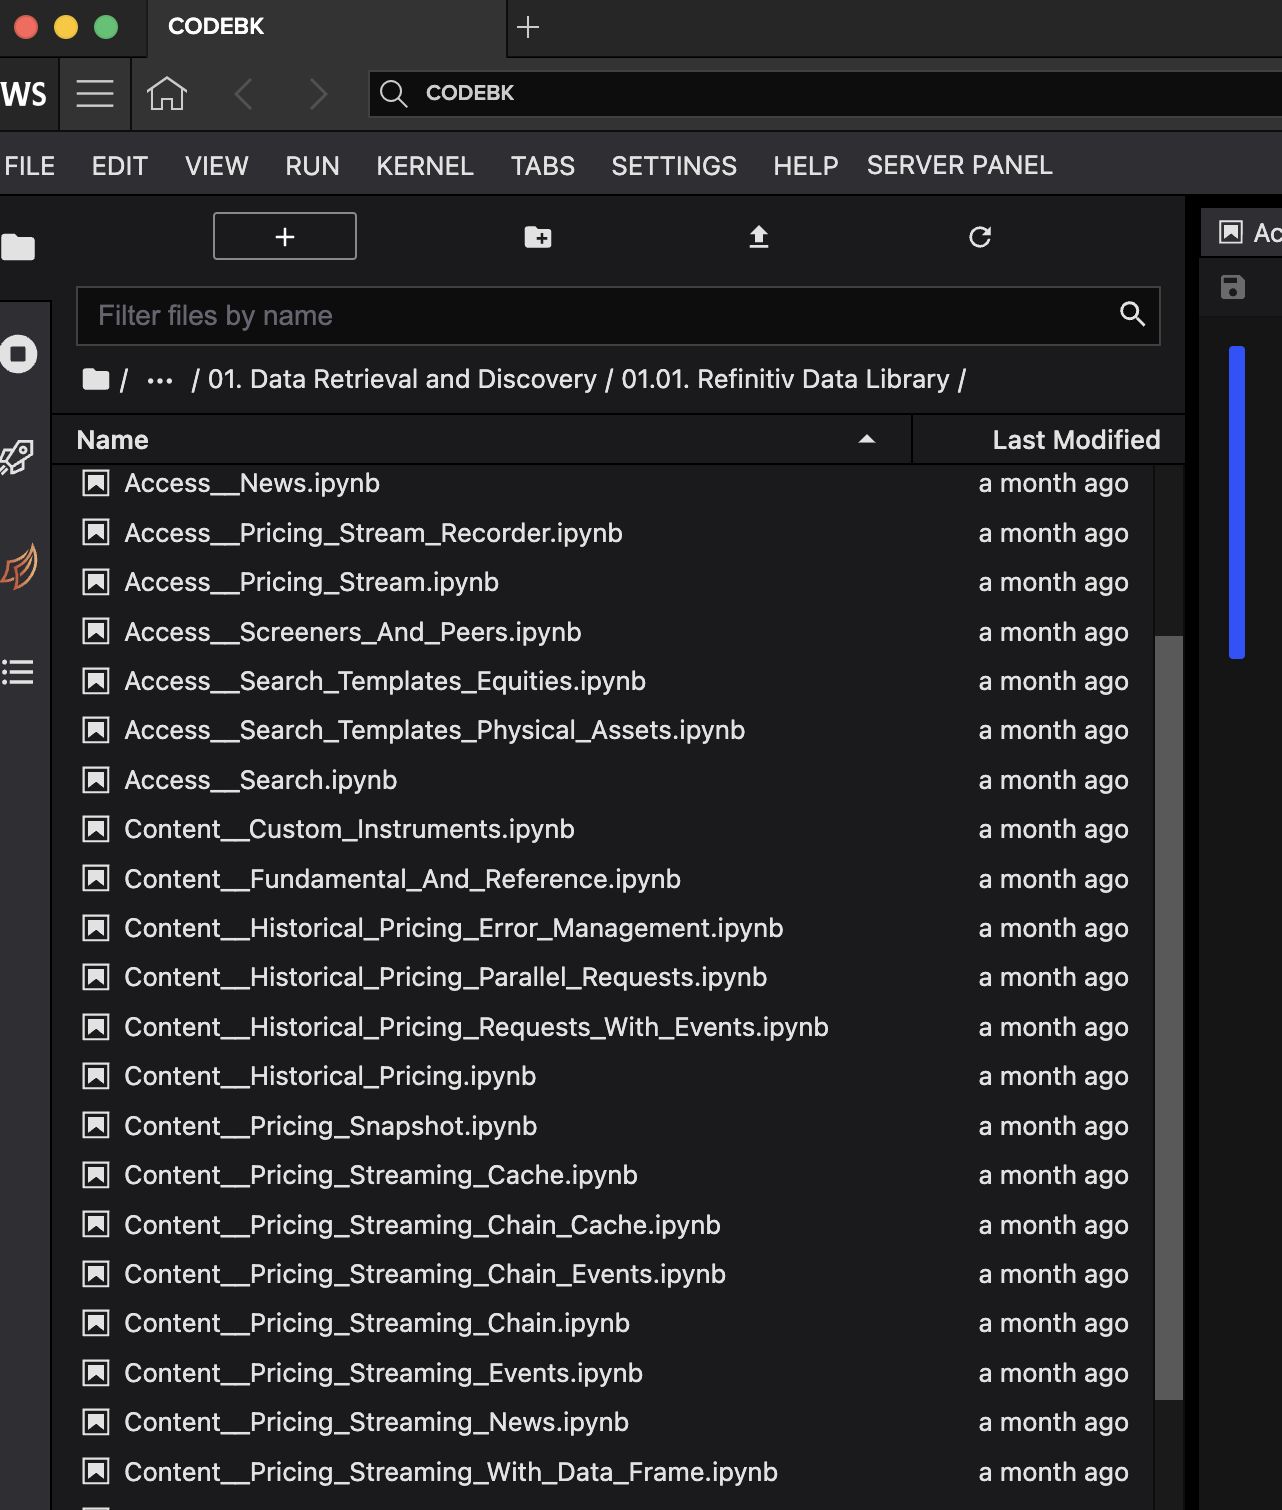The height and width of the screenshot is (1510, 1282).
Task: Open the SETTINGS menu
Action: (674, 166)
